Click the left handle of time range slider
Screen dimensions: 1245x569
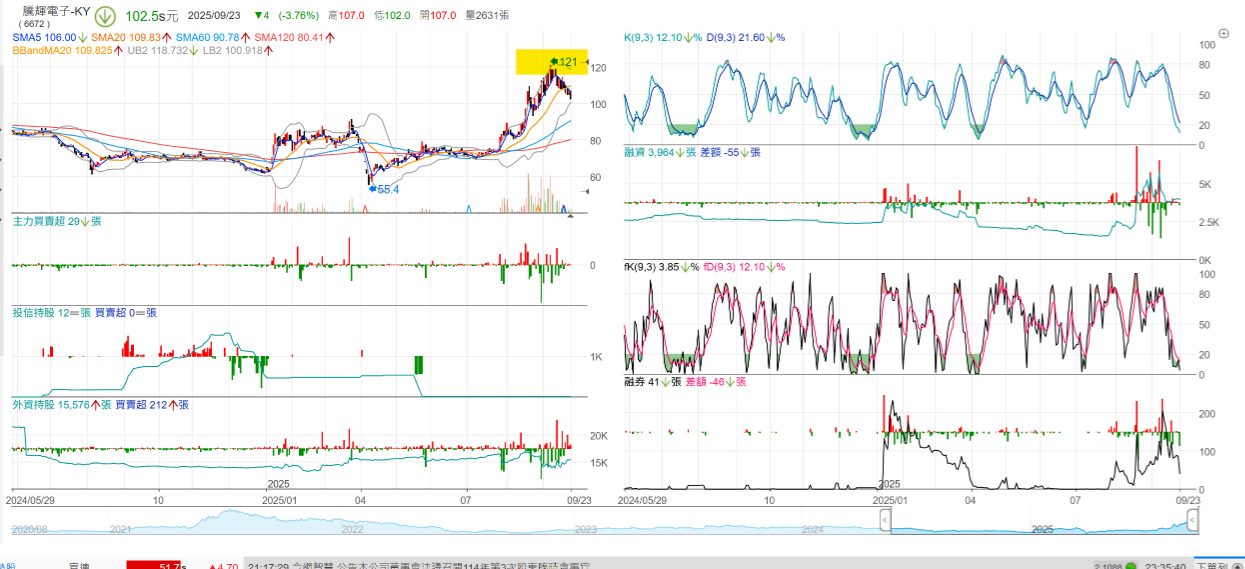tap(885, 519)
